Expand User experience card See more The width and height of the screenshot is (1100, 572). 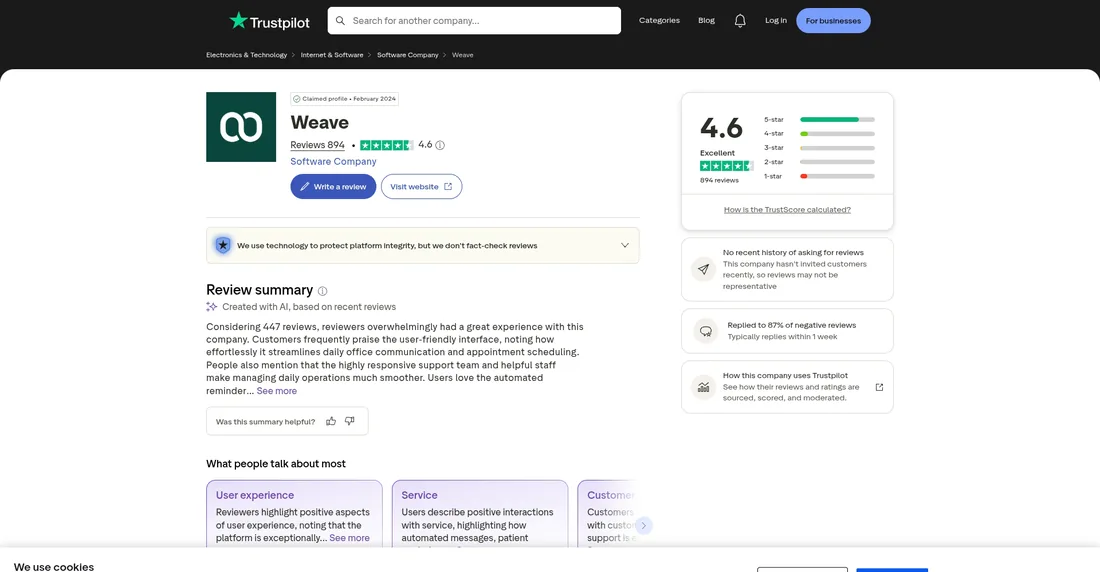(x=349, y=538)
